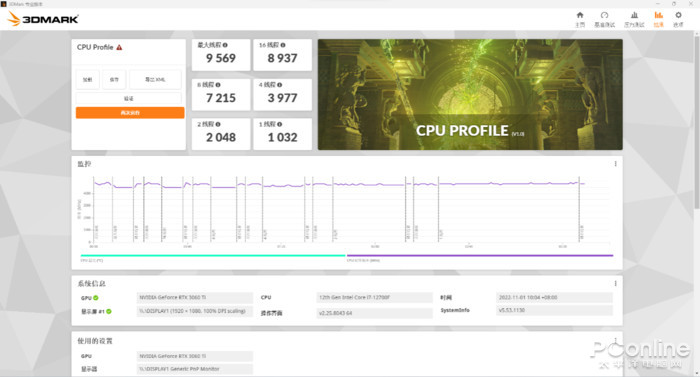
Task: Click green check icon beside GPU in 系统信息
Action: coord(96,298)
